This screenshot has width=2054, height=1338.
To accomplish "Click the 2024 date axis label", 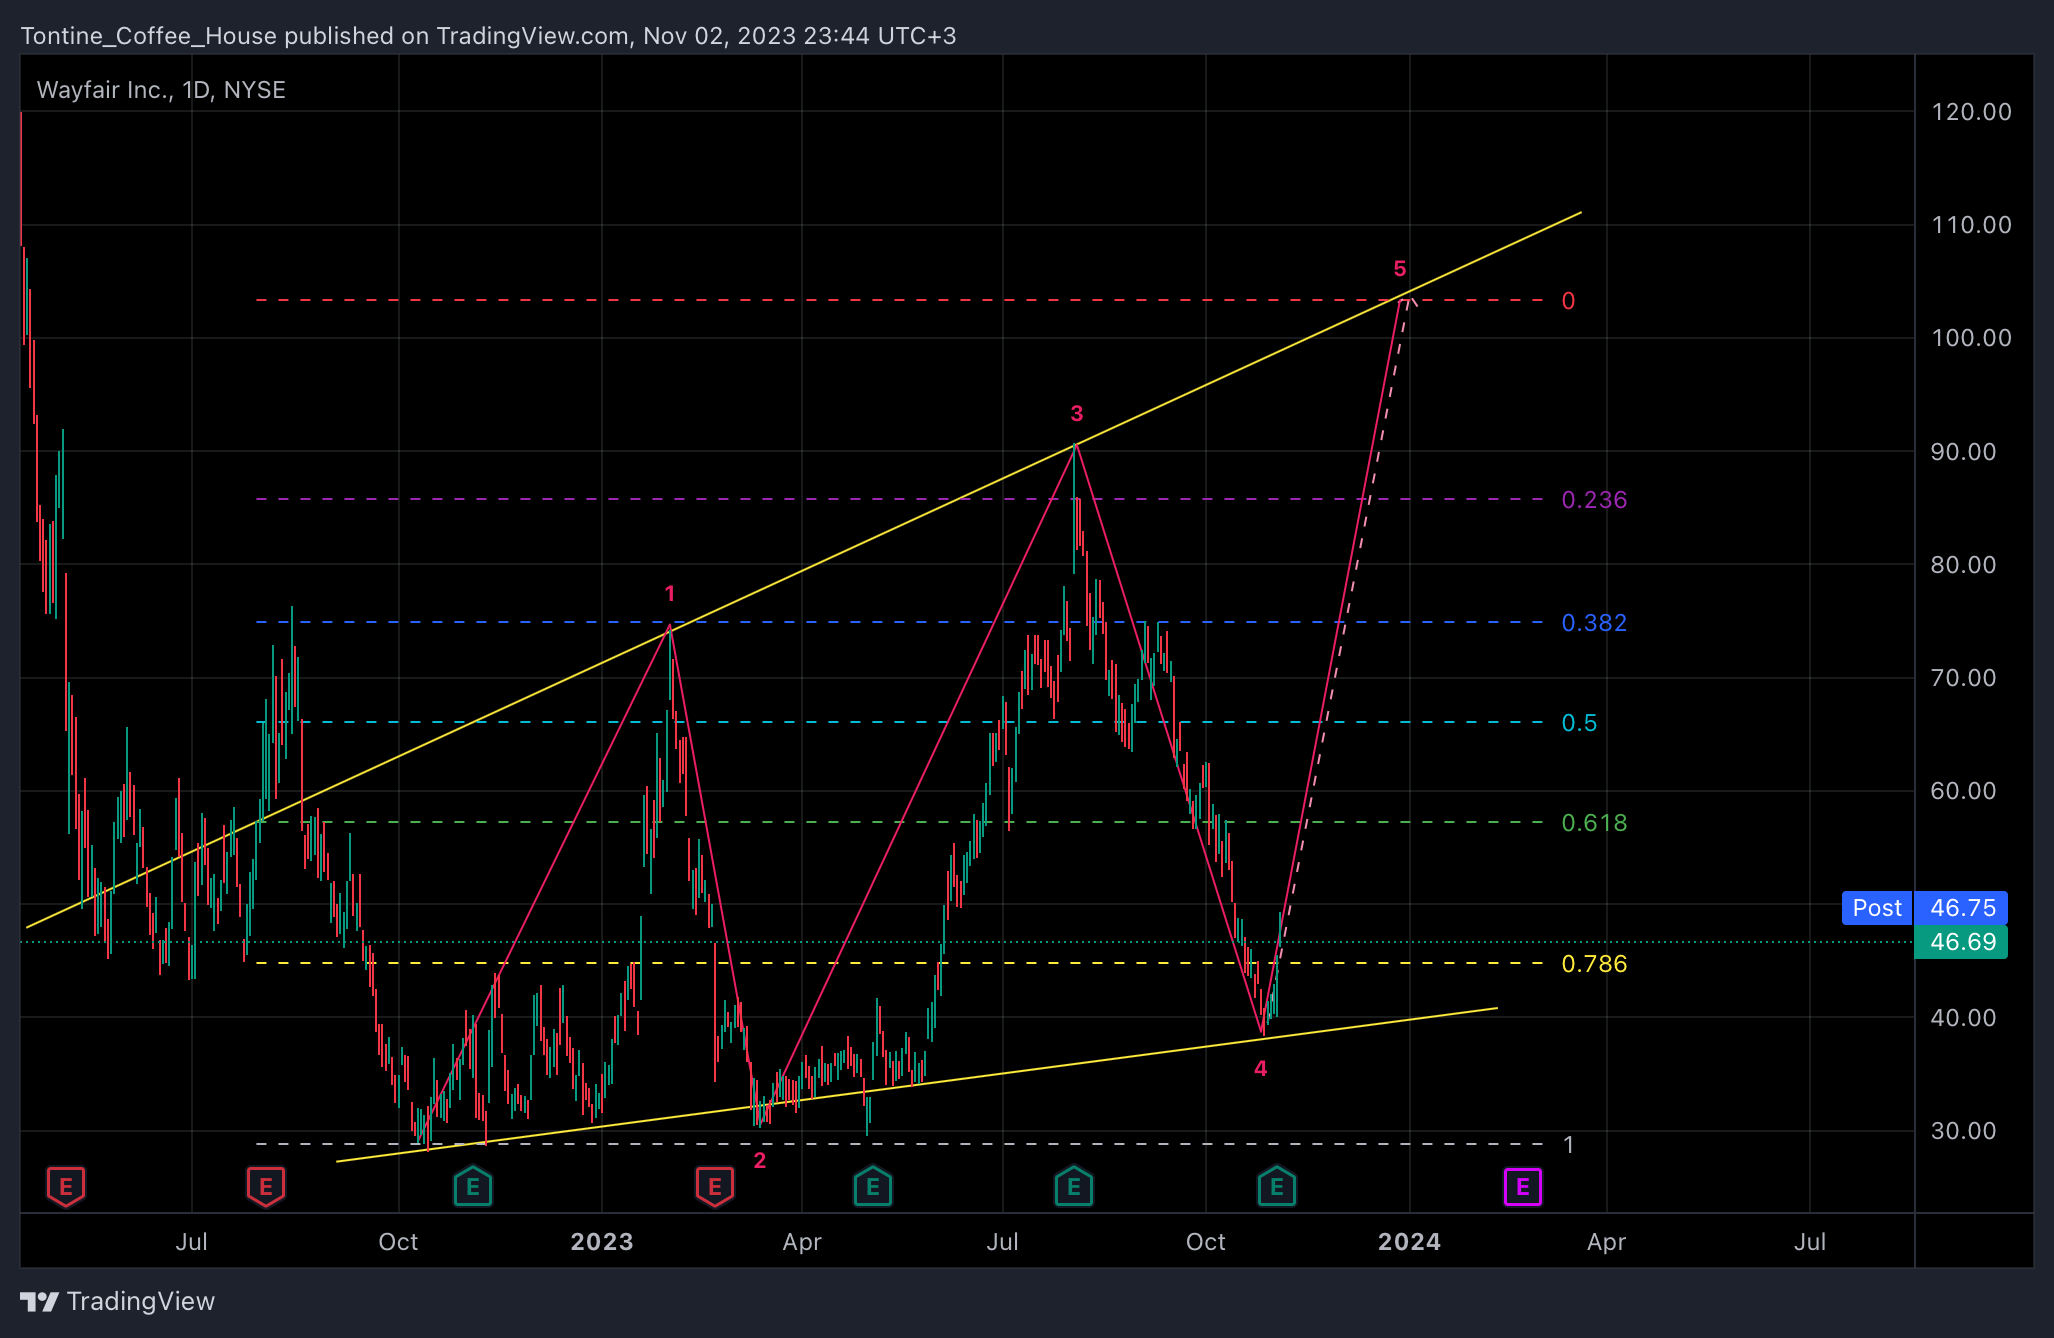I will click(x=1410, y=1242).
